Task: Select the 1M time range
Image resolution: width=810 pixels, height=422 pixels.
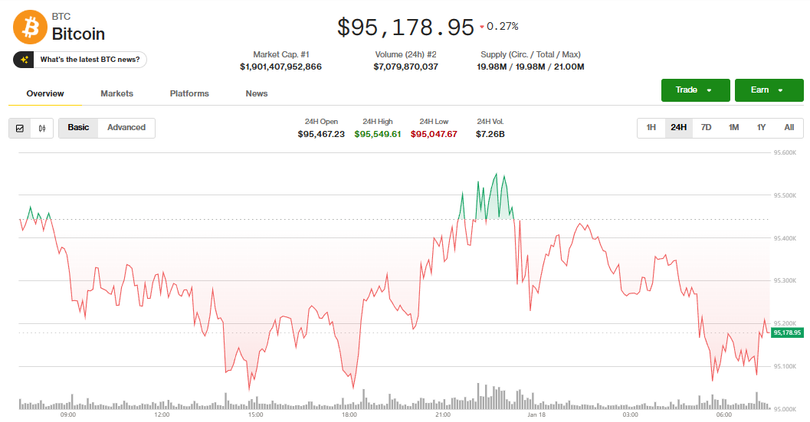Action: (x=733, y=128)
